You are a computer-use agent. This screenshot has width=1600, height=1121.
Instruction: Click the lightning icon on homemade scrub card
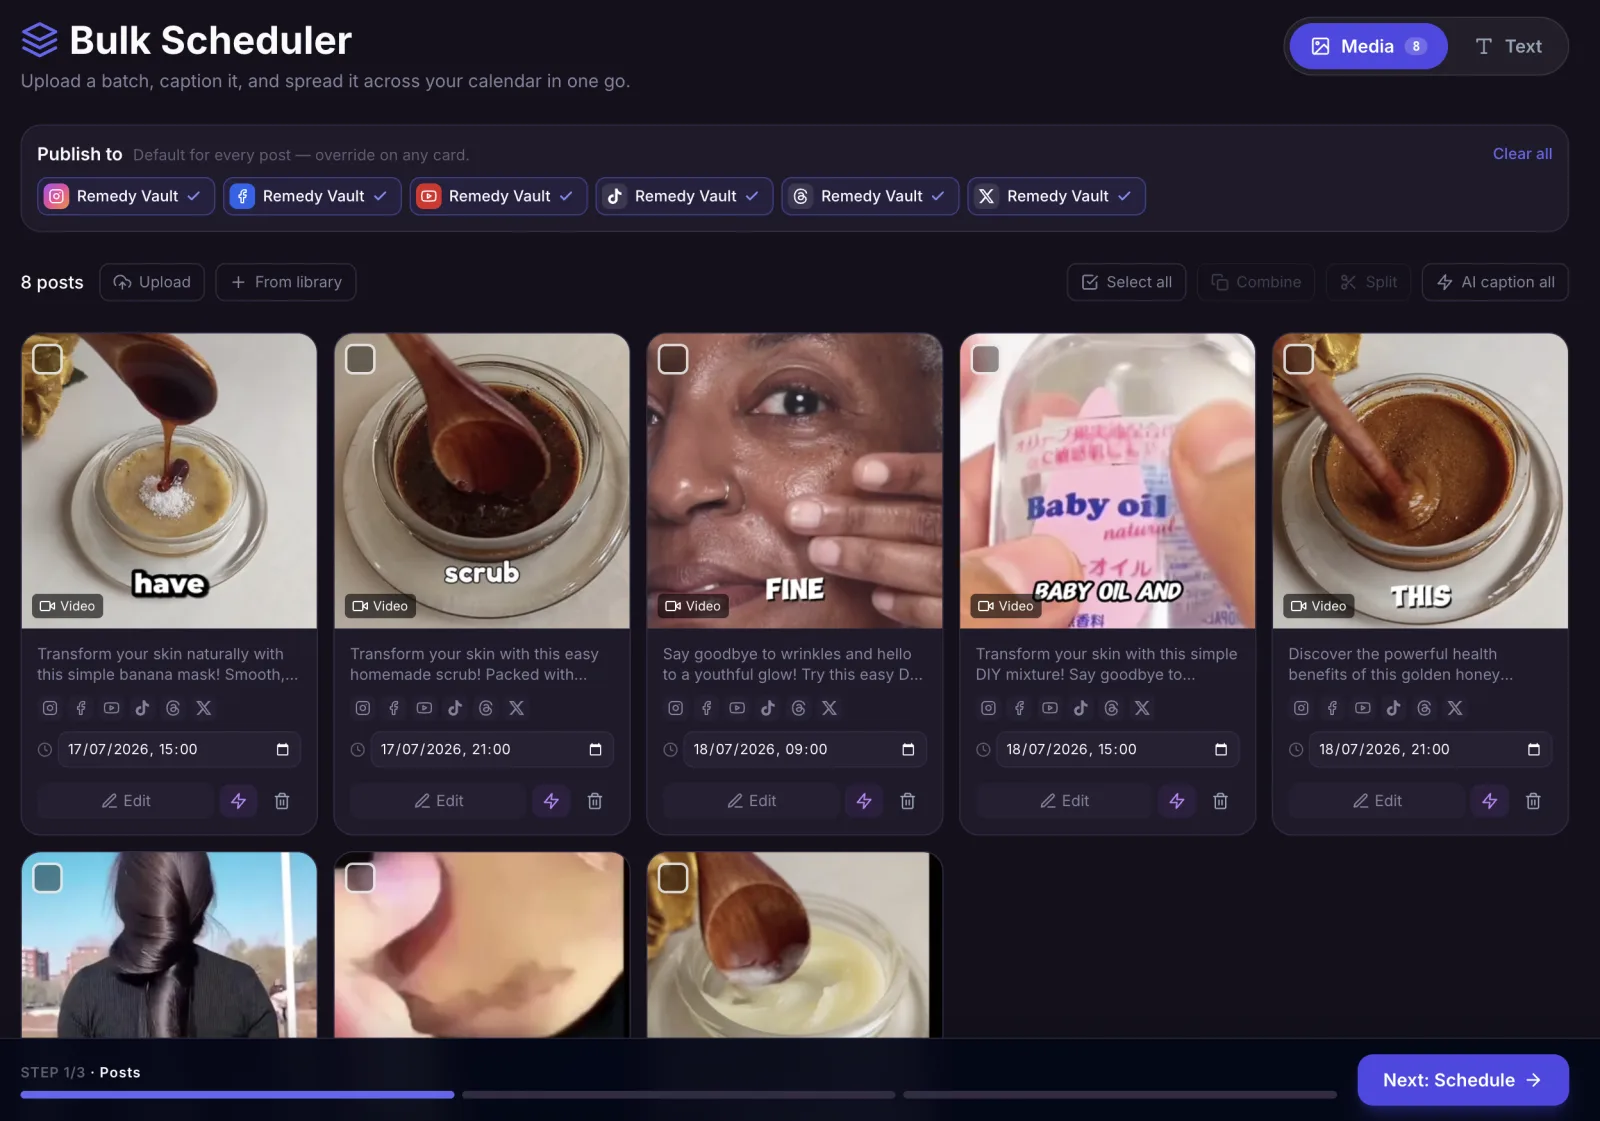pyautogui.click(x=551, y=801)
